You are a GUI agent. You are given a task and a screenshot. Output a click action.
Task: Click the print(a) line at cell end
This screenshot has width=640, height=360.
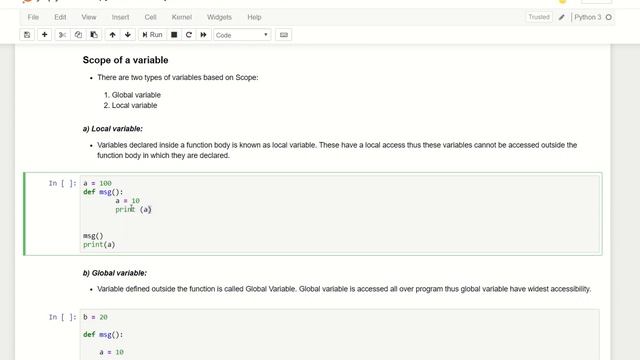[x=99, y=244]
